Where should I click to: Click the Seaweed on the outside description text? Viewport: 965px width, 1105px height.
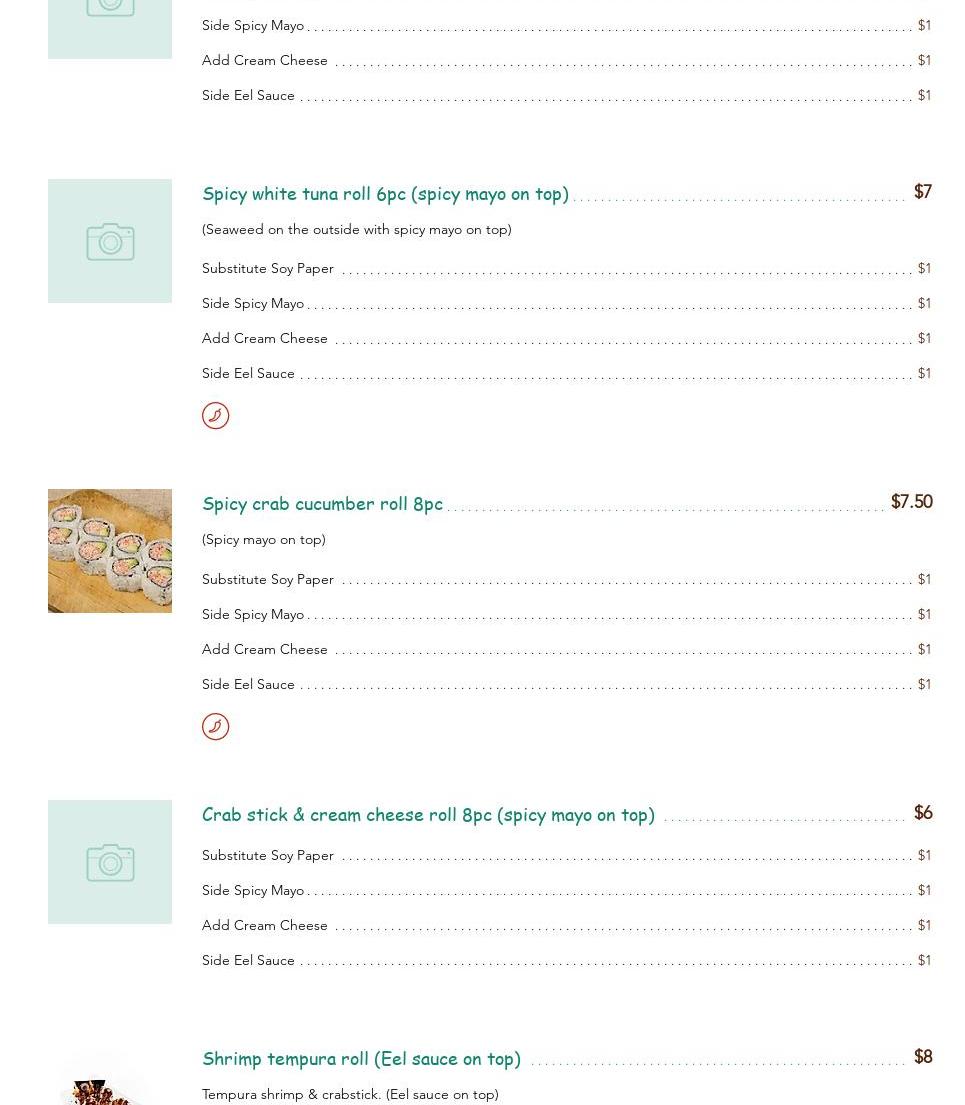[x=357, y=230]
